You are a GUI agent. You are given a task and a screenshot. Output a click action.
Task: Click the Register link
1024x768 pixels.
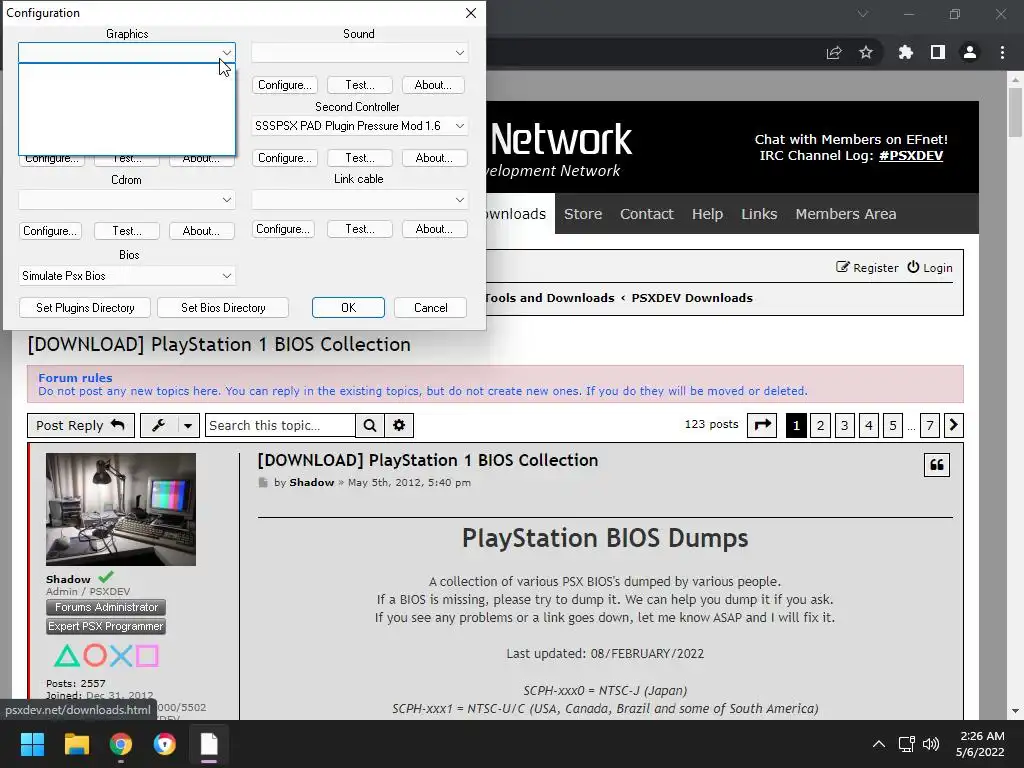867,268
